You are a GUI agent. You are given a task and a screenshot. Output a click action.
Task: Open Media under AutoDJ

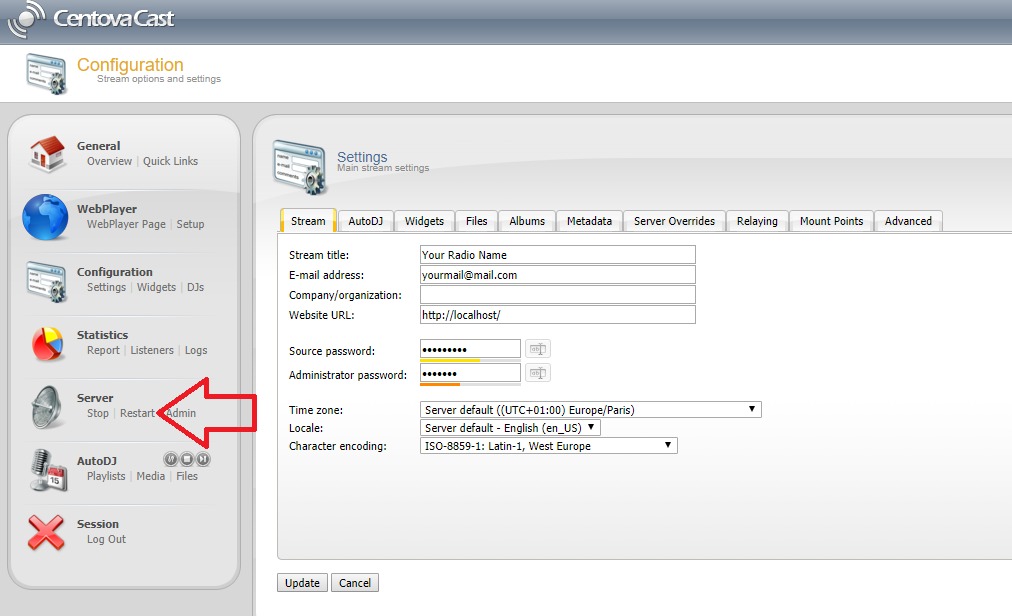150,476
